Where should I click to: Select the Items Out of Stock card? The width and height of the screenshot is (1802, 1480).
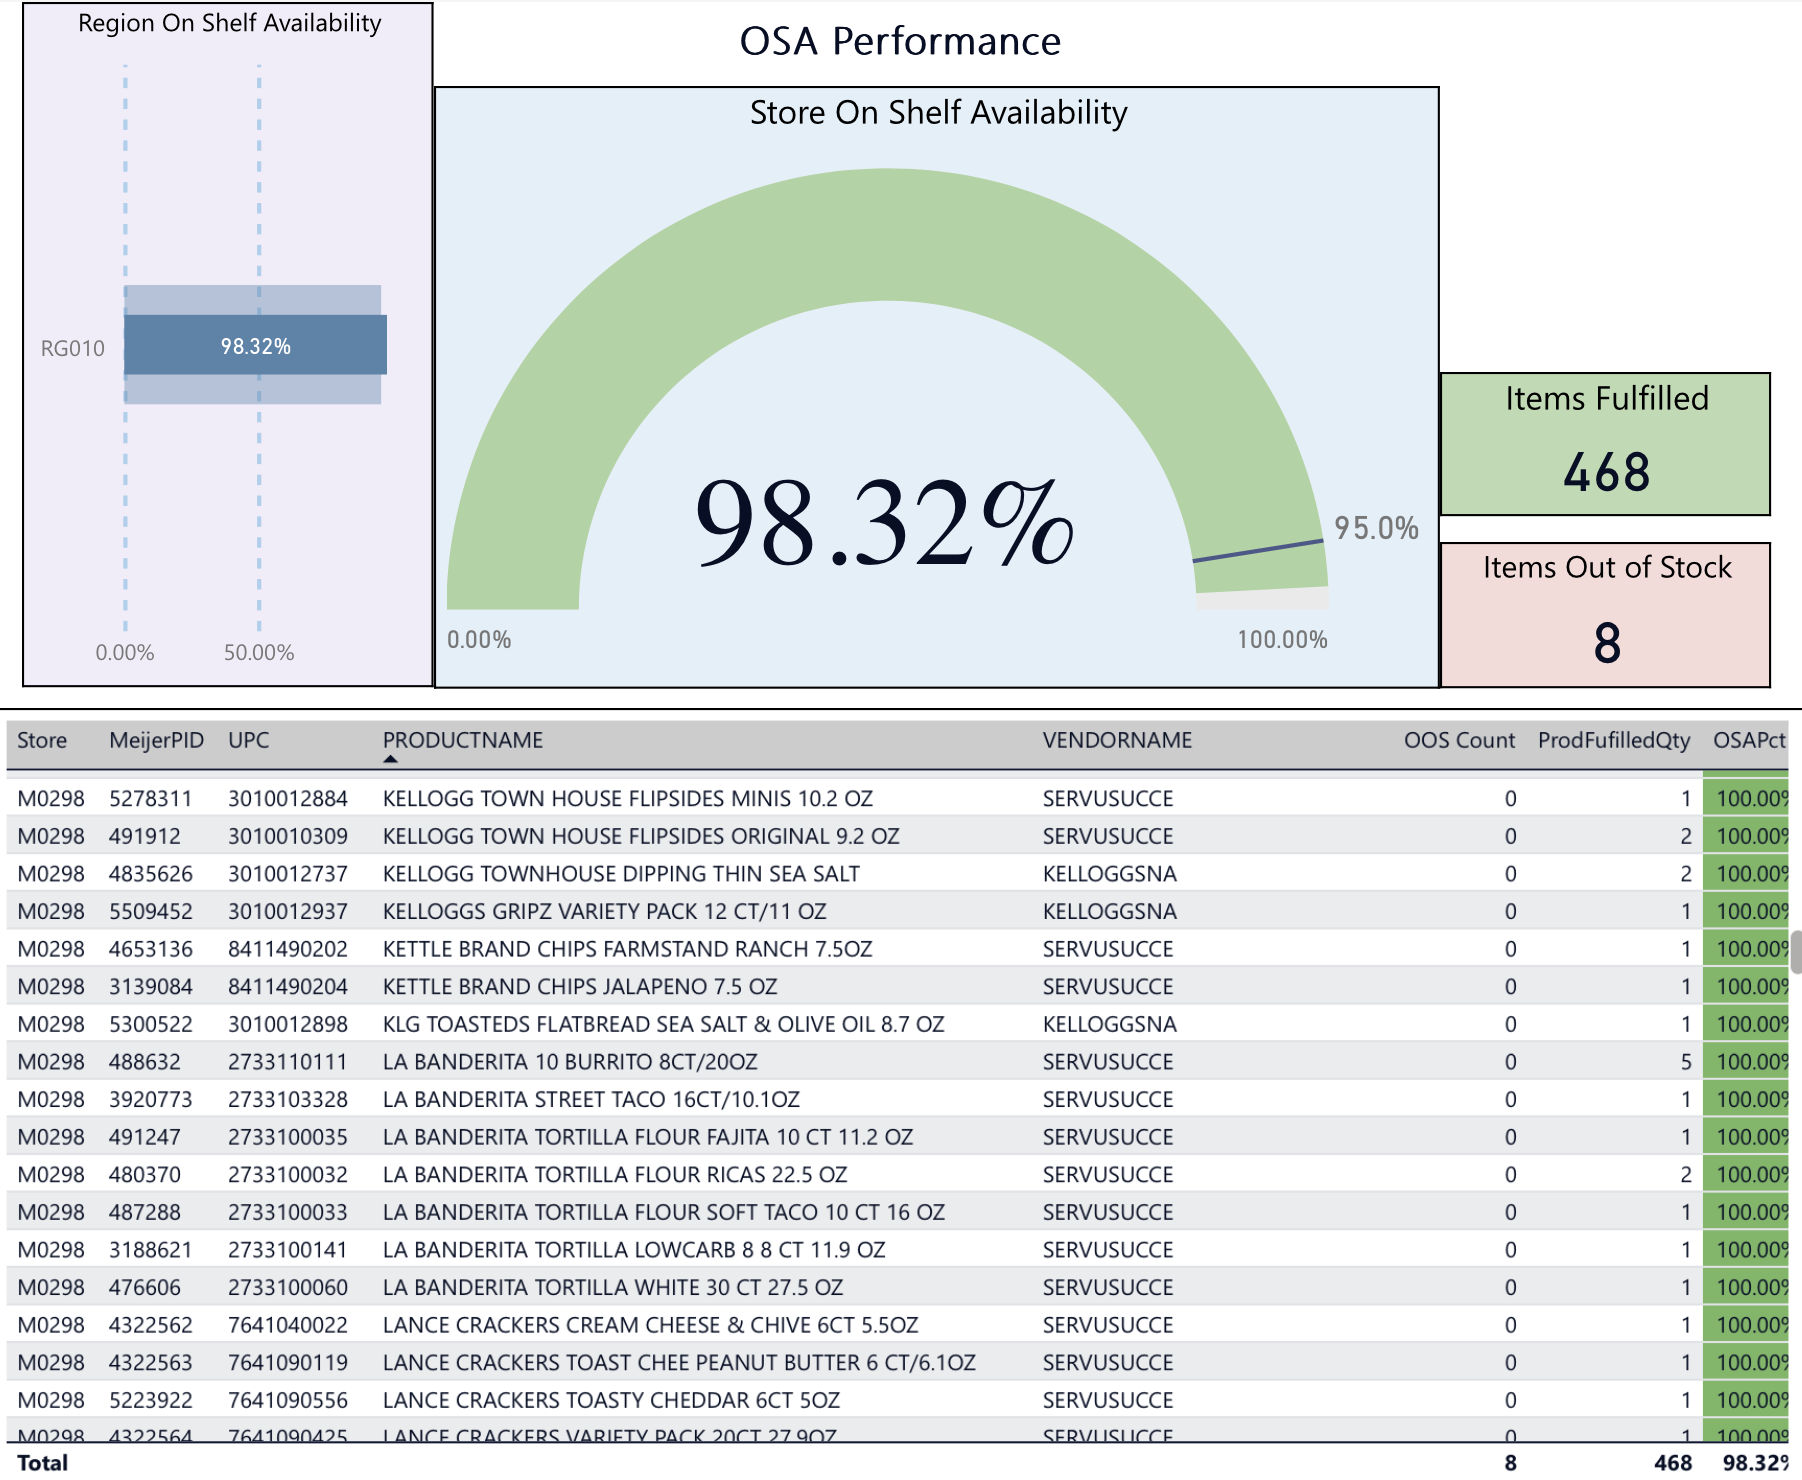(1605, 614)
